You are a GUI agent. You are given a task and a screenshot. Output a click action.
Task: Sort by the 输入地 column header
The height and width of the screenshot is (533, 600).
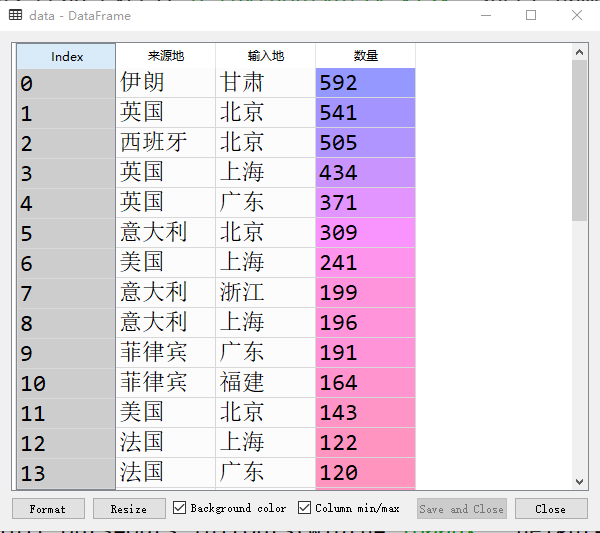(x=266, y=56)
